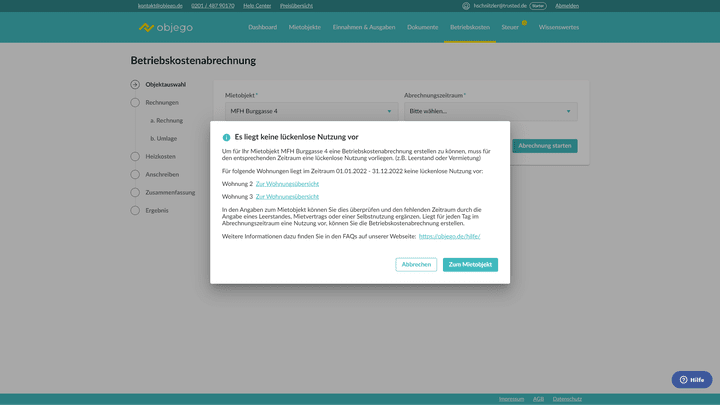Select the Betriebskosten tab

tap(470, 27)
